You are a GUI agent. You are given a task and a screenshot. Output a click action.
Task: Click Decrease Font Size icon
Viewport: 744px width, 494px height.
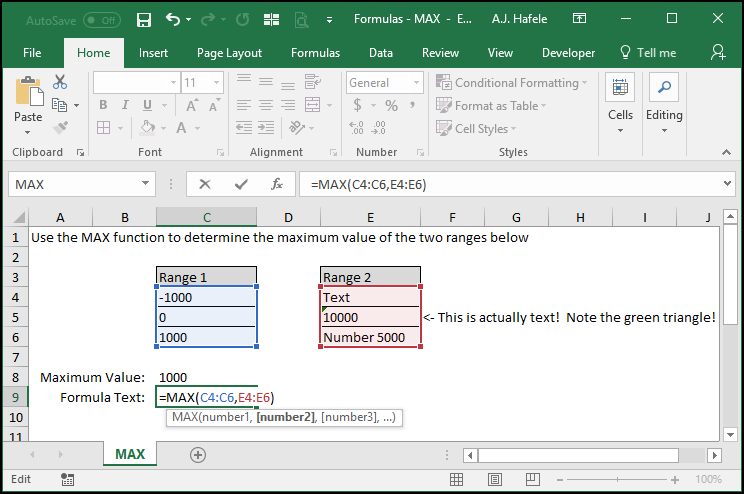[x=214, y=105]
